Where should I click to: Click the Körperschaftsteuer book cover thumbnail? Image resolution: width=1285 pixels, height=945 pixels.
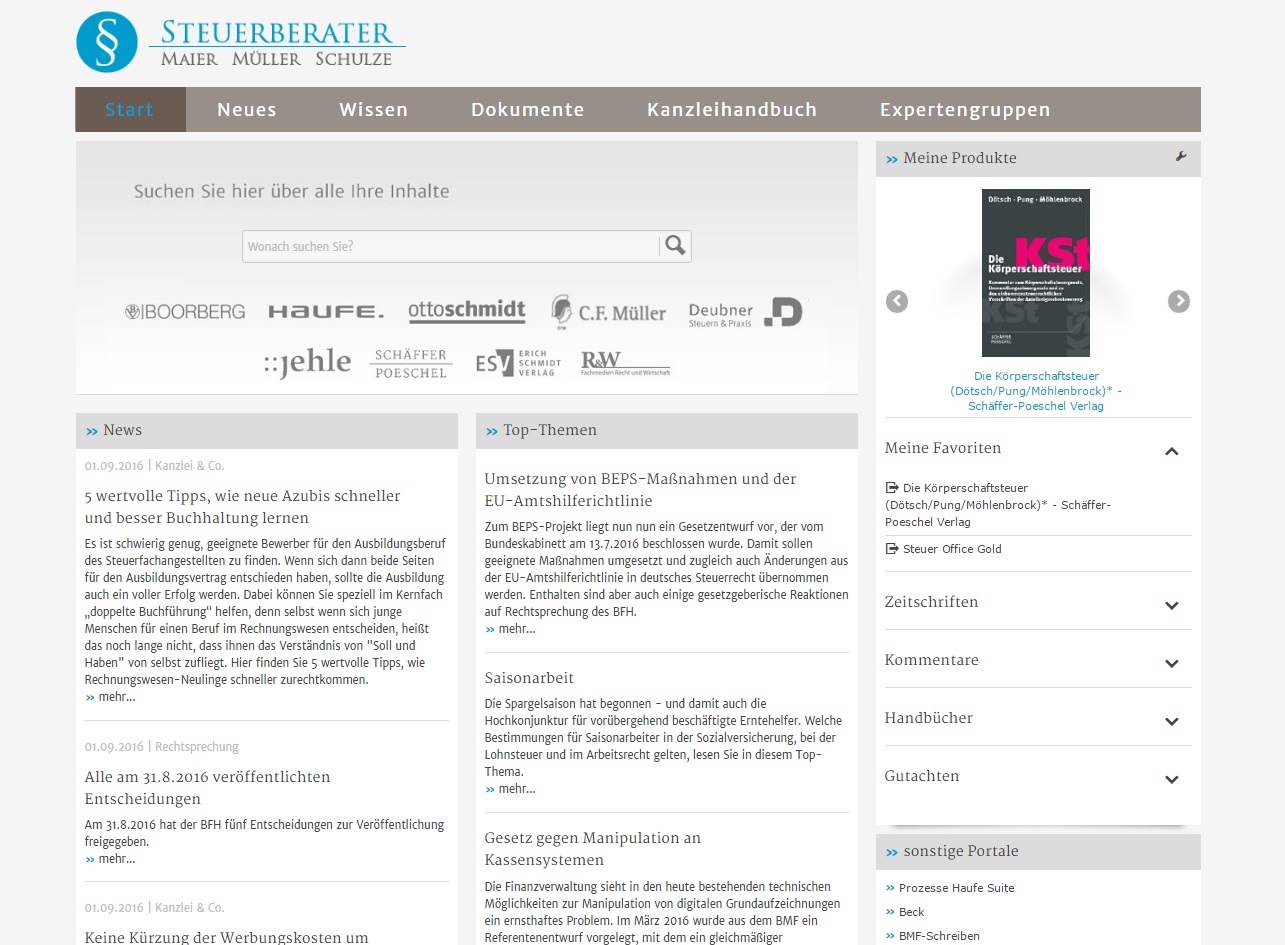[1036, 273]
